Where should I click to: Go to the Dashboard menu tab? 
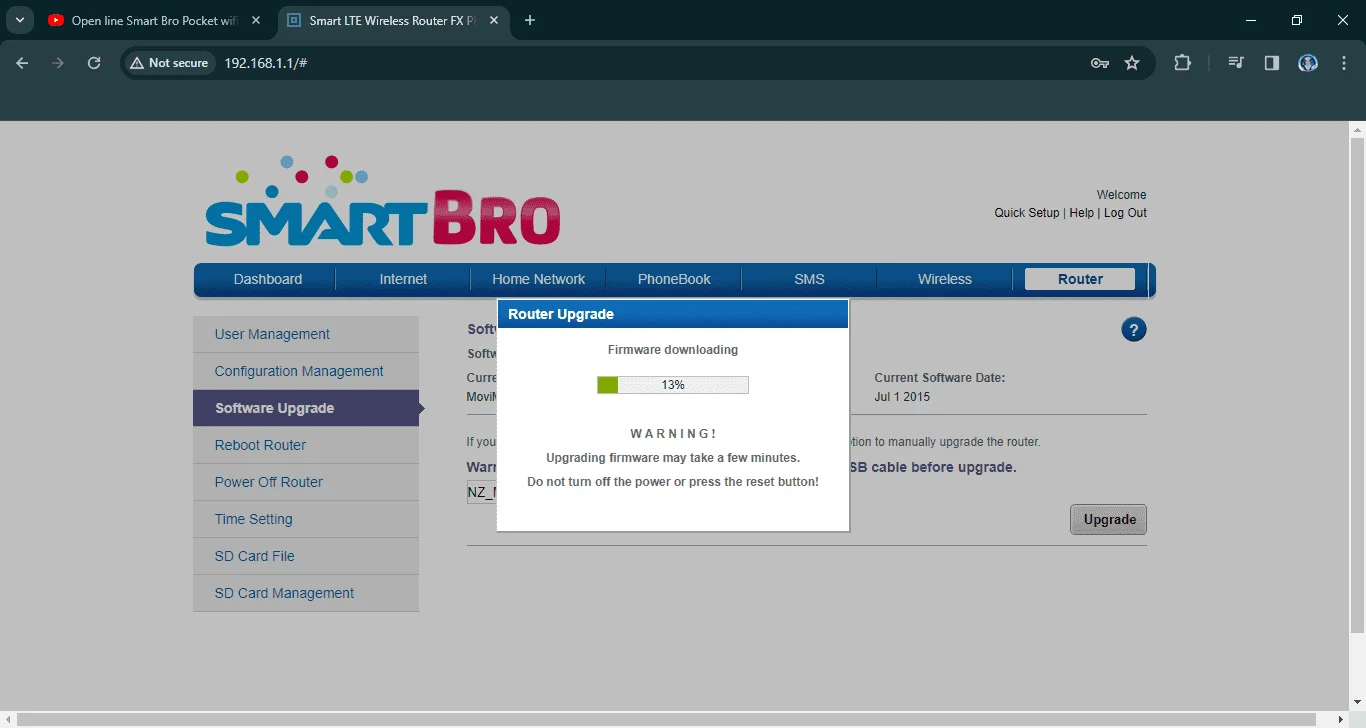(268, 279)
